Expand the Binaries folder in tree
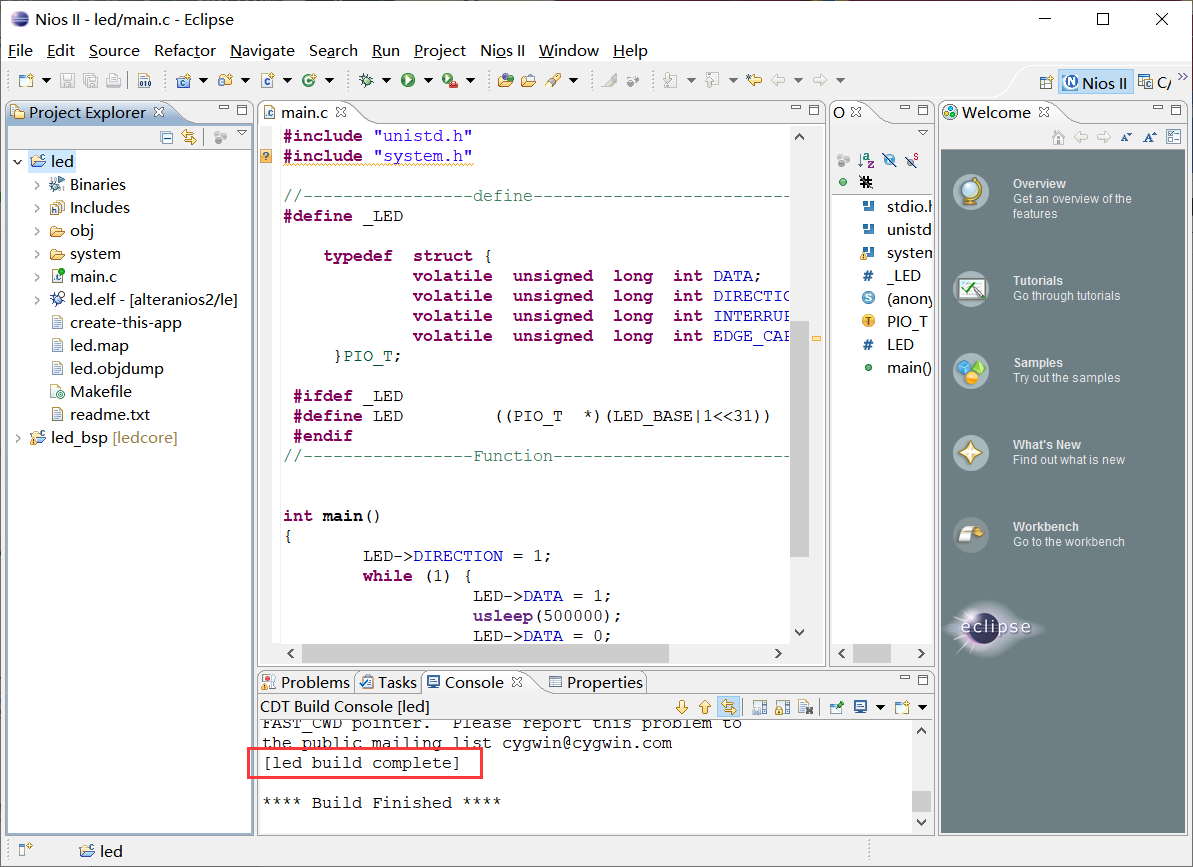 [37, 185]
